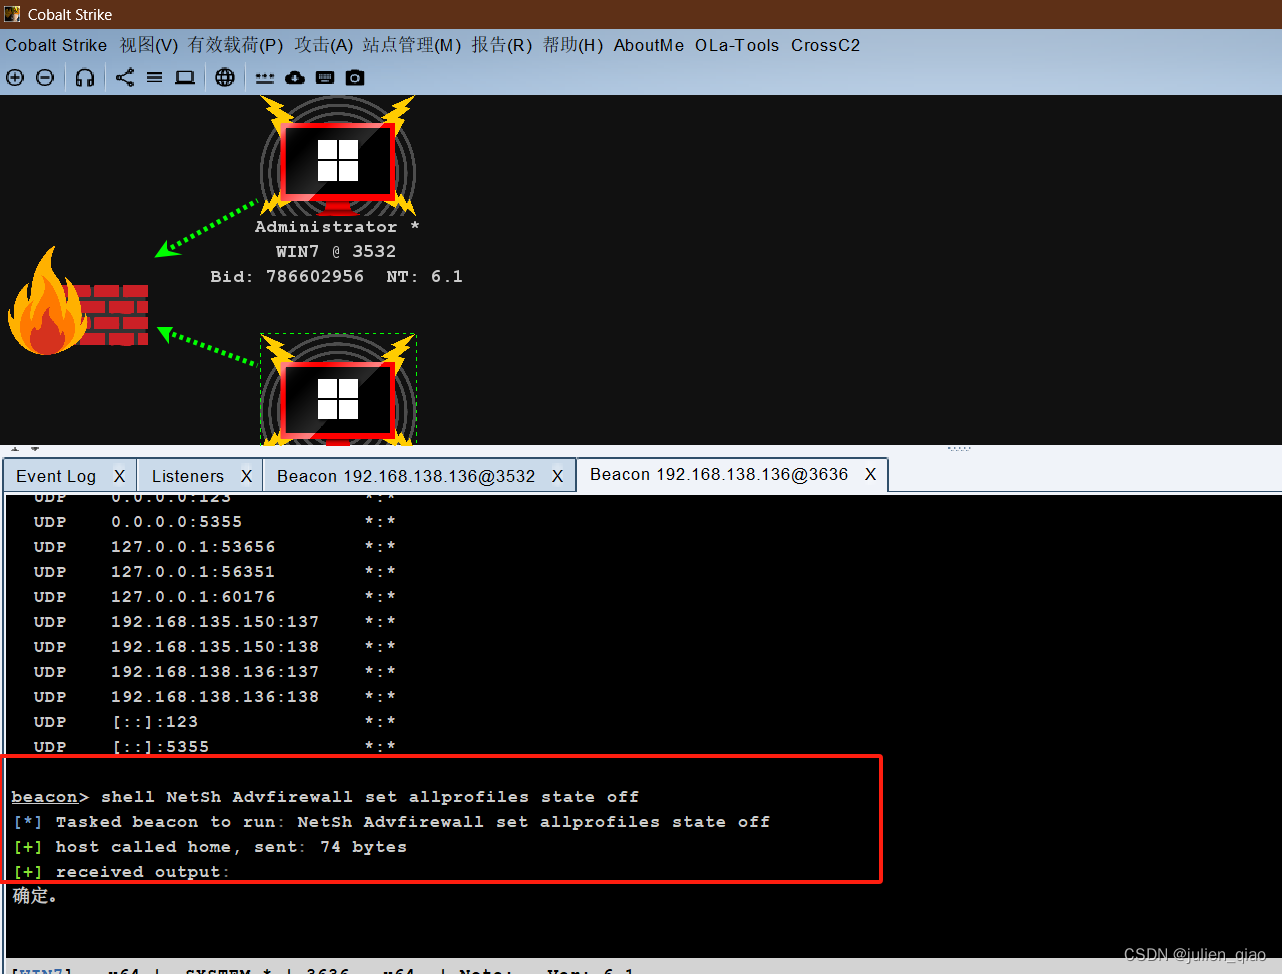Switch to Beacon 192.168.138.136@3532 tab
The height and width of the screenshot is (974, 1282).
coord(406,476)
